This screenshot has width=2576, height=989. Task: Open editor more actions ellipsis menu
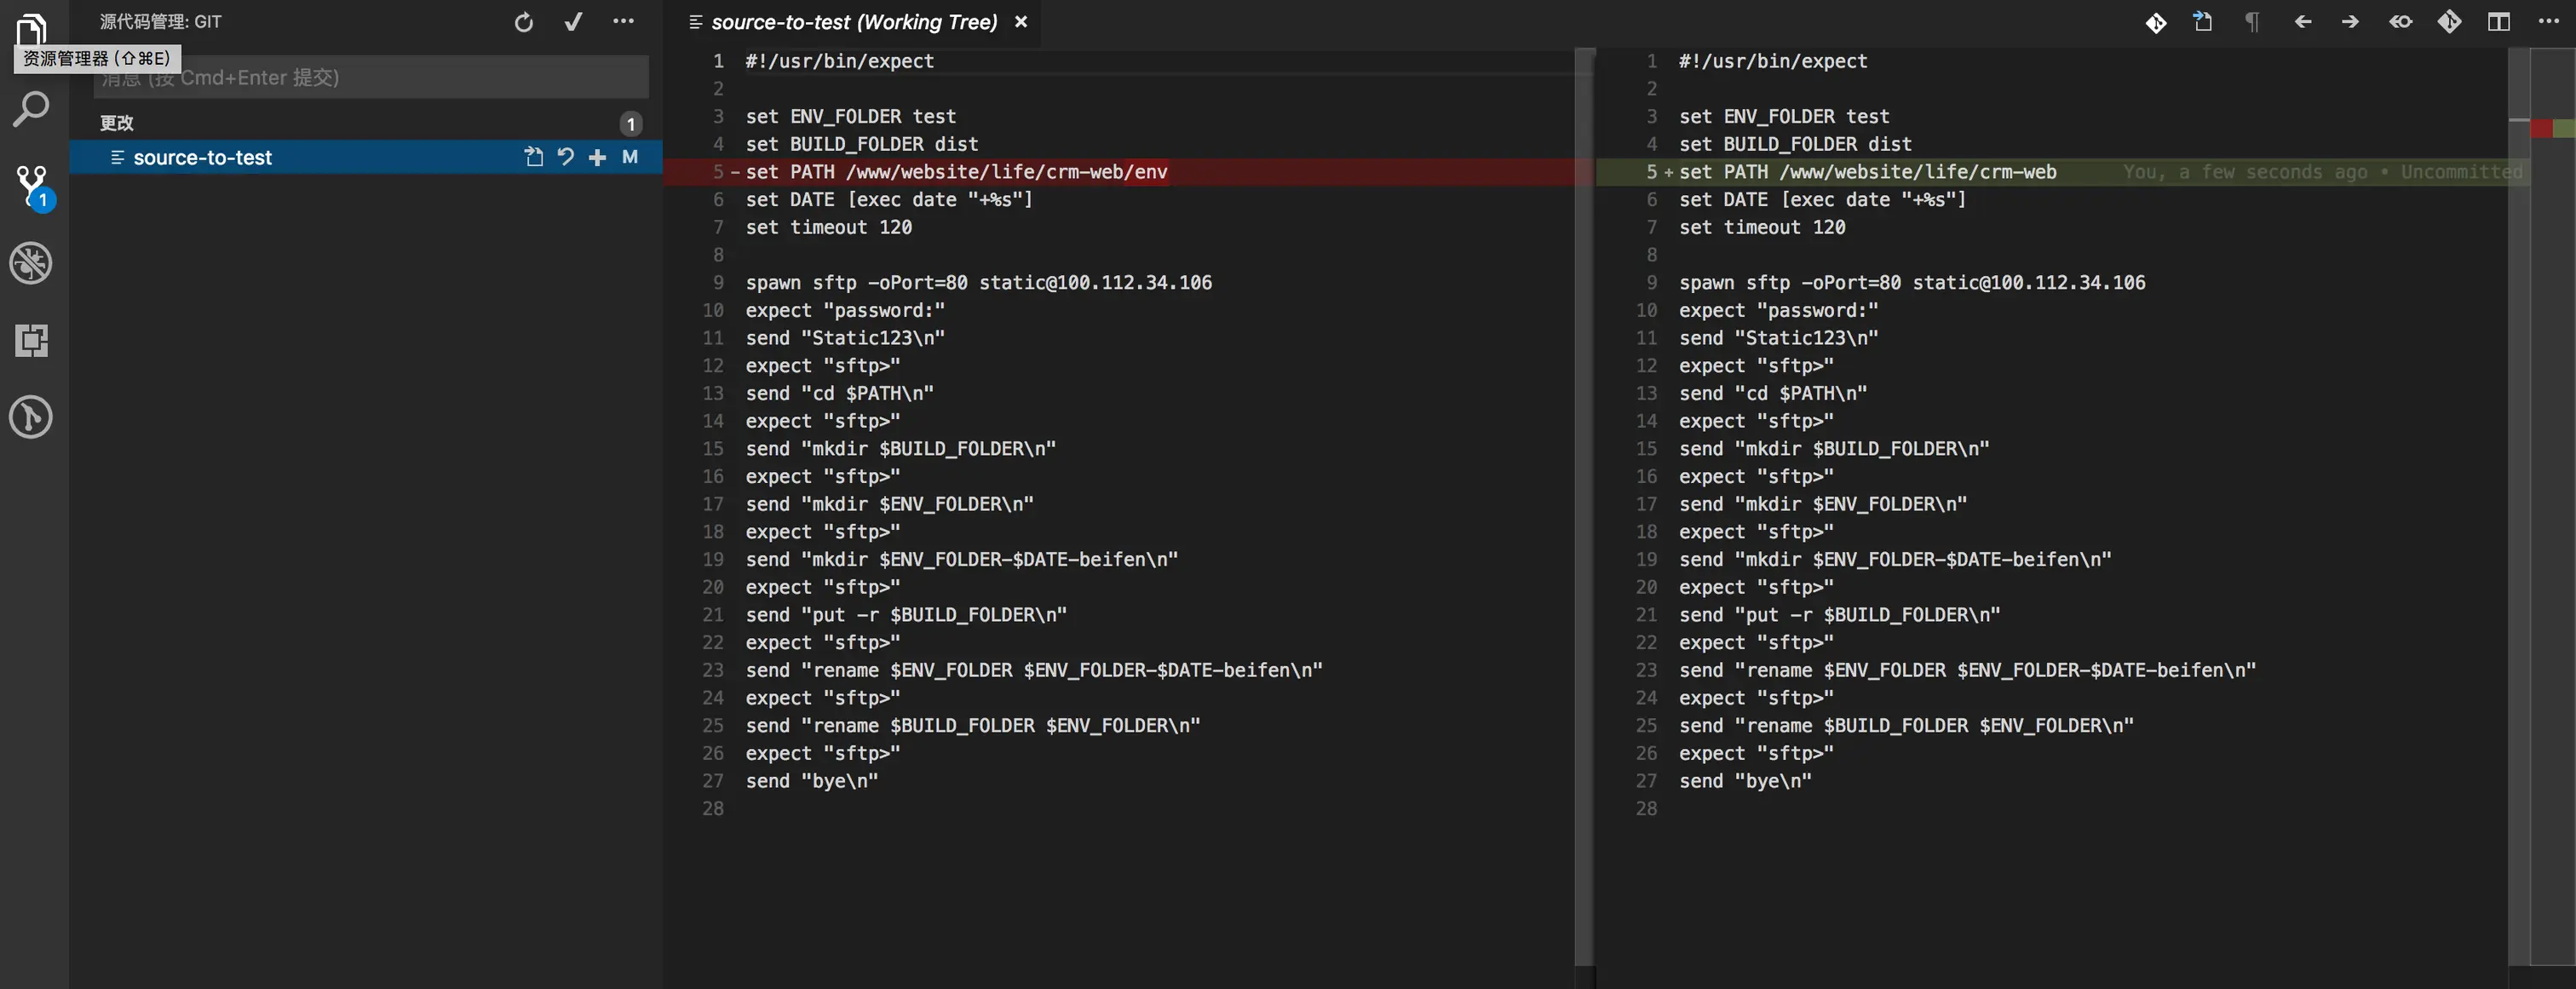coord(2548,22)
